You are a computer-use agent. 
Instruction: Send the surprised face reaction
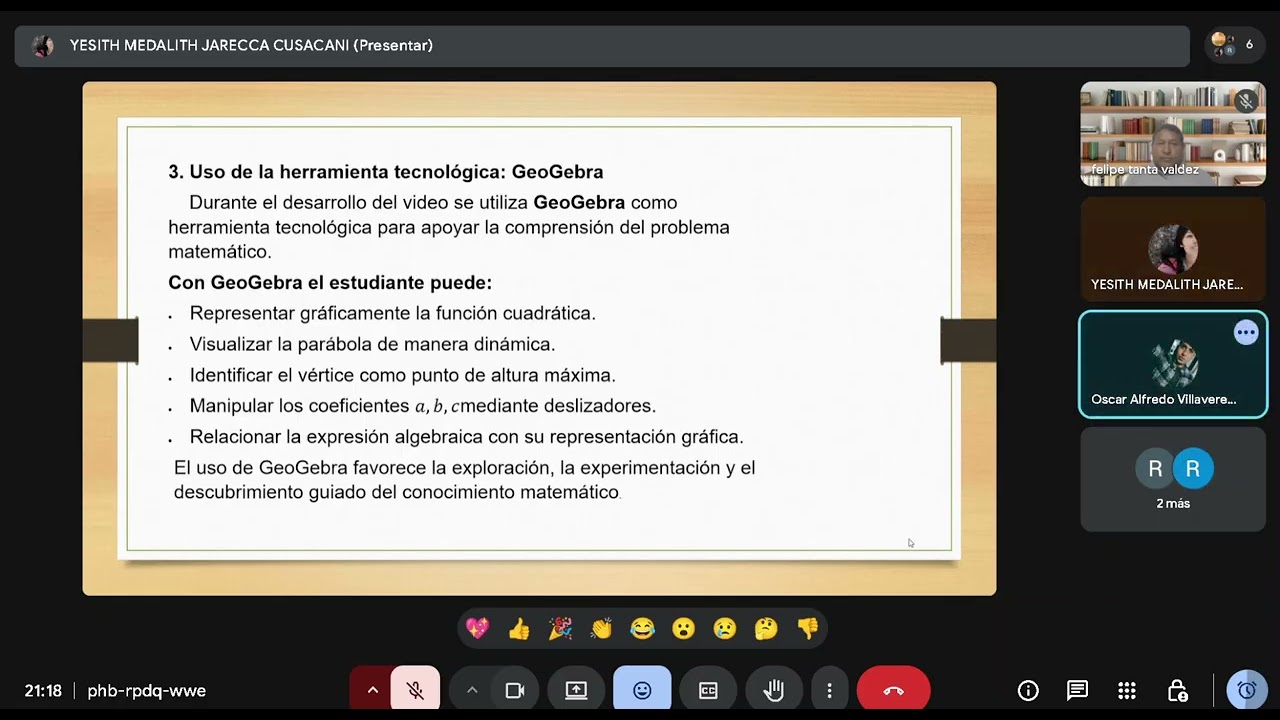click(x=684, y=628)
